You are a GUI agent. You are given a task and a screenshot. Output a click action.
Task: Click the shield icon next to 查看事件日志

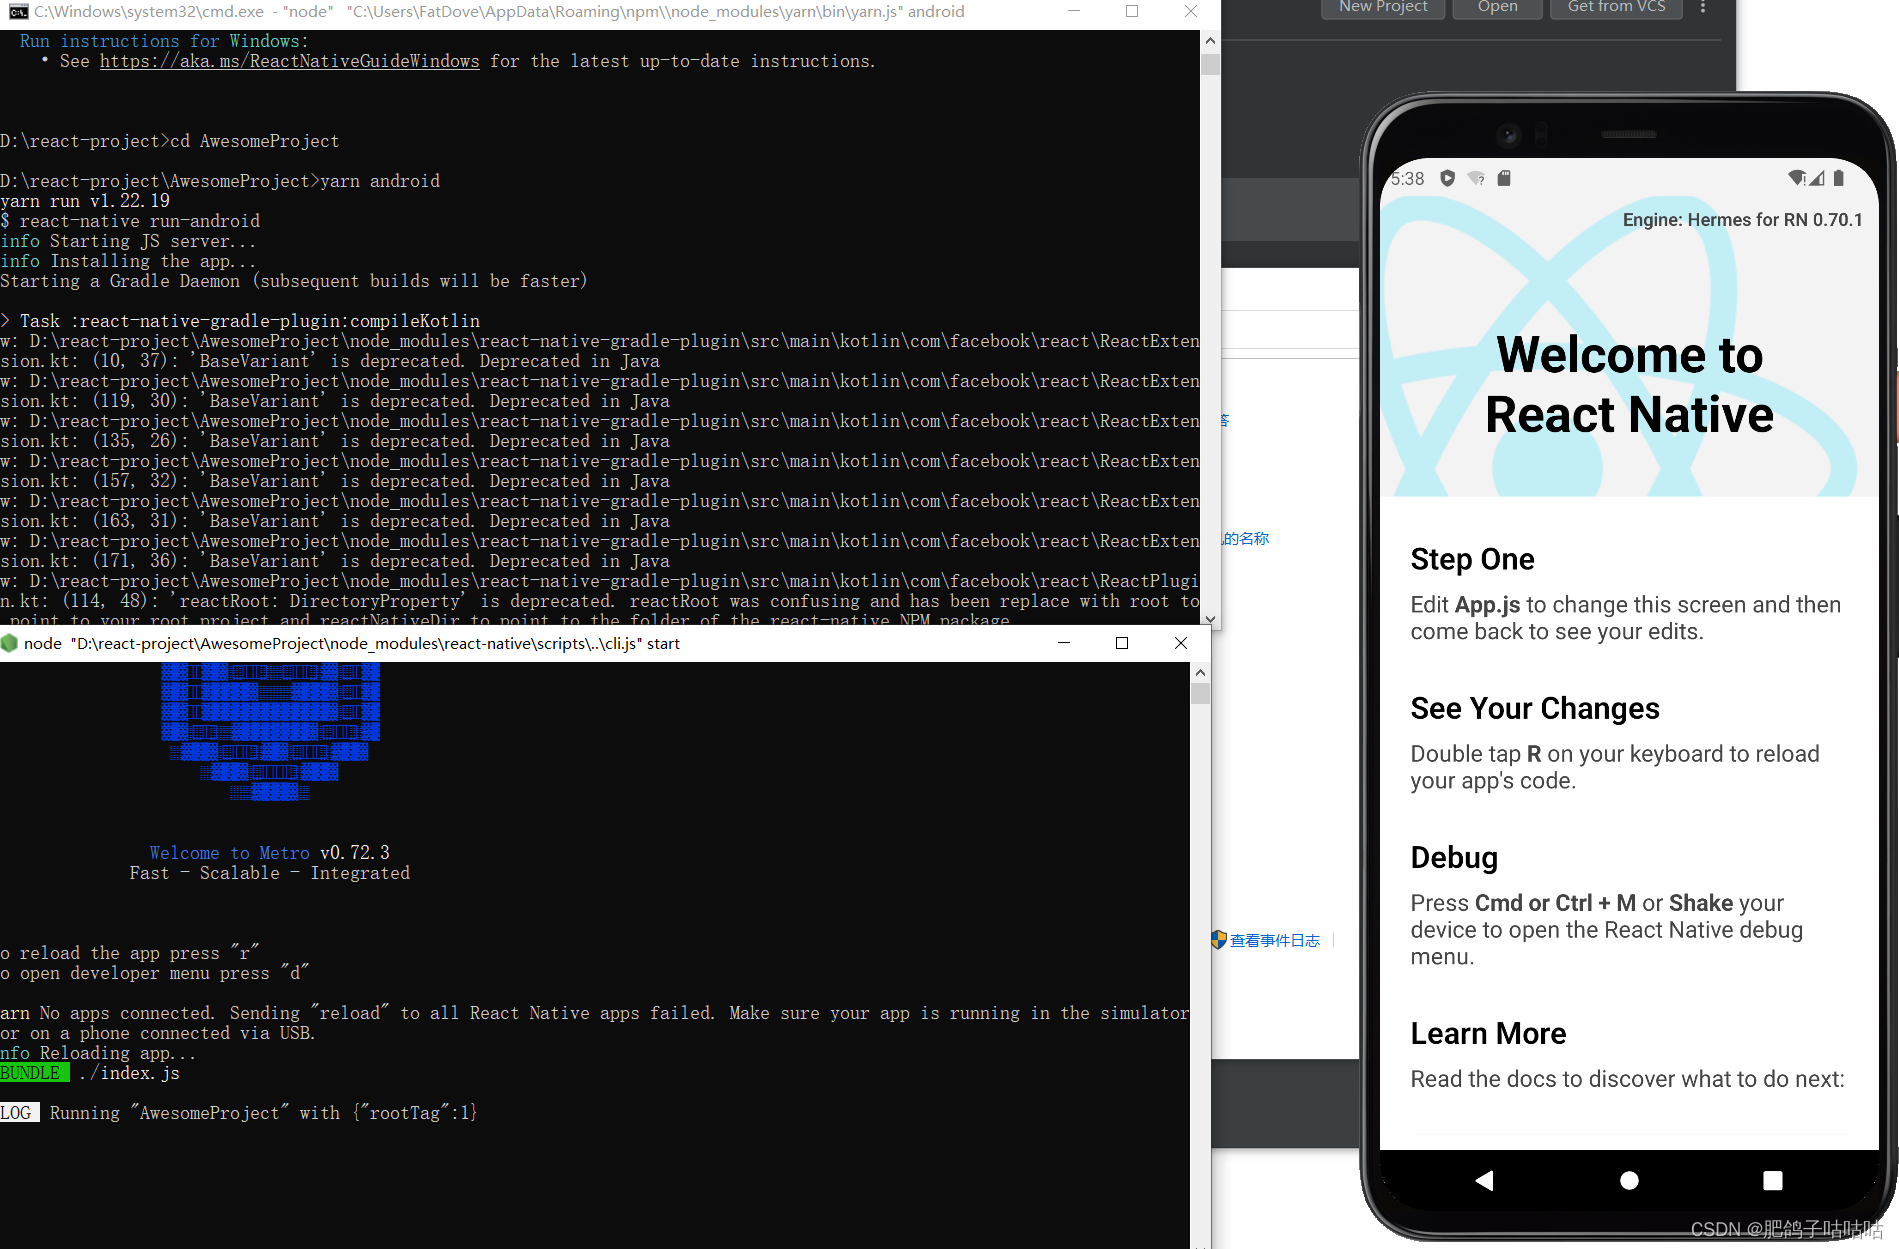(1218, 940)
